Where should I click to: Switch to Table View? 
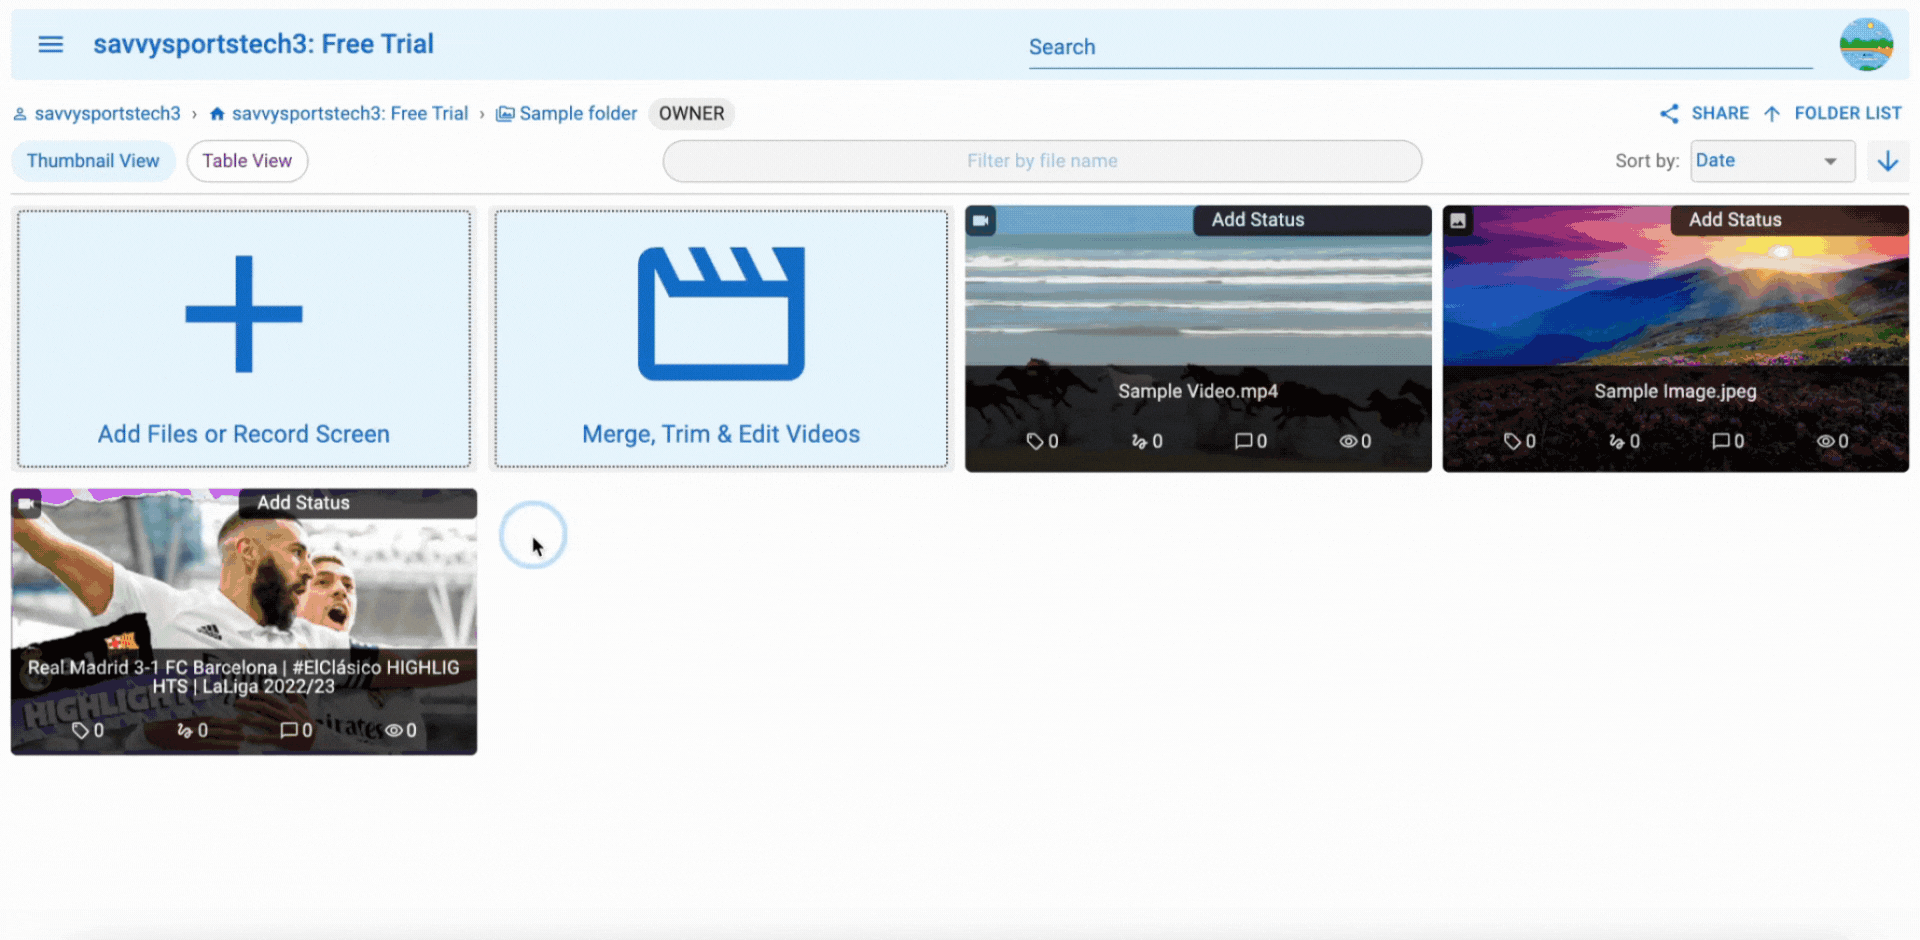[247, 161]
